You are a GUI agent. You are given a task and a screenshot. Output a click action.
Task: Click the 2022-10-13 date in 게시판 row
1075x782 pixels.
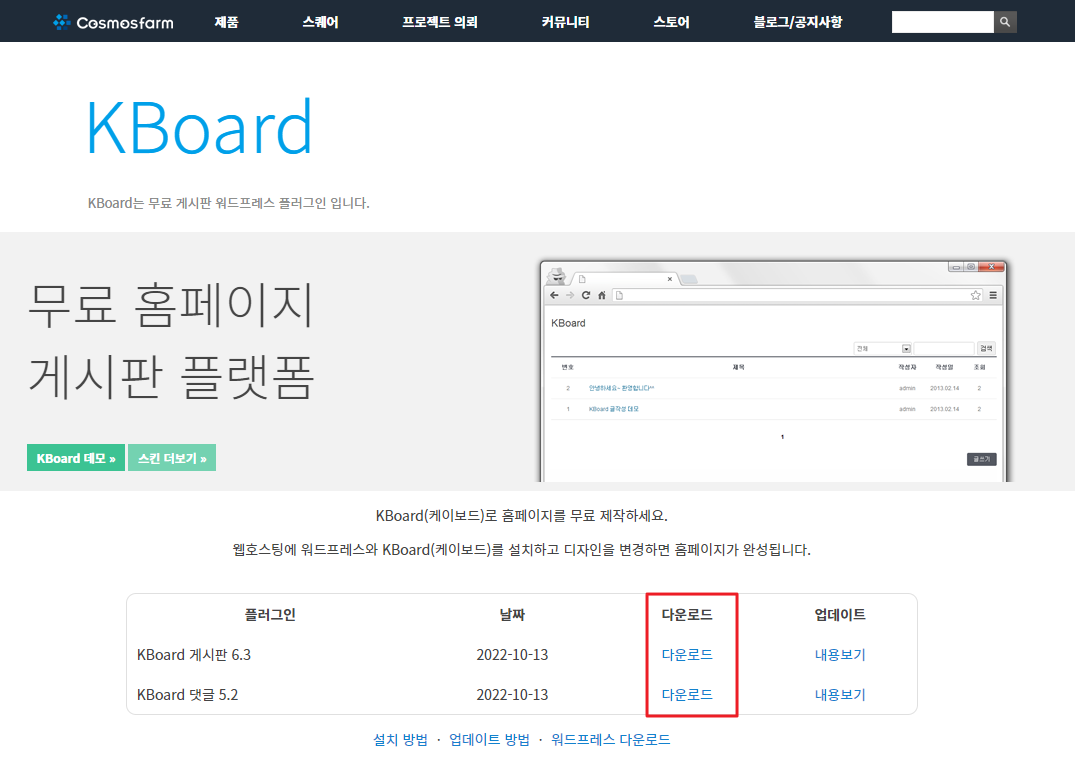coord(512,655)
